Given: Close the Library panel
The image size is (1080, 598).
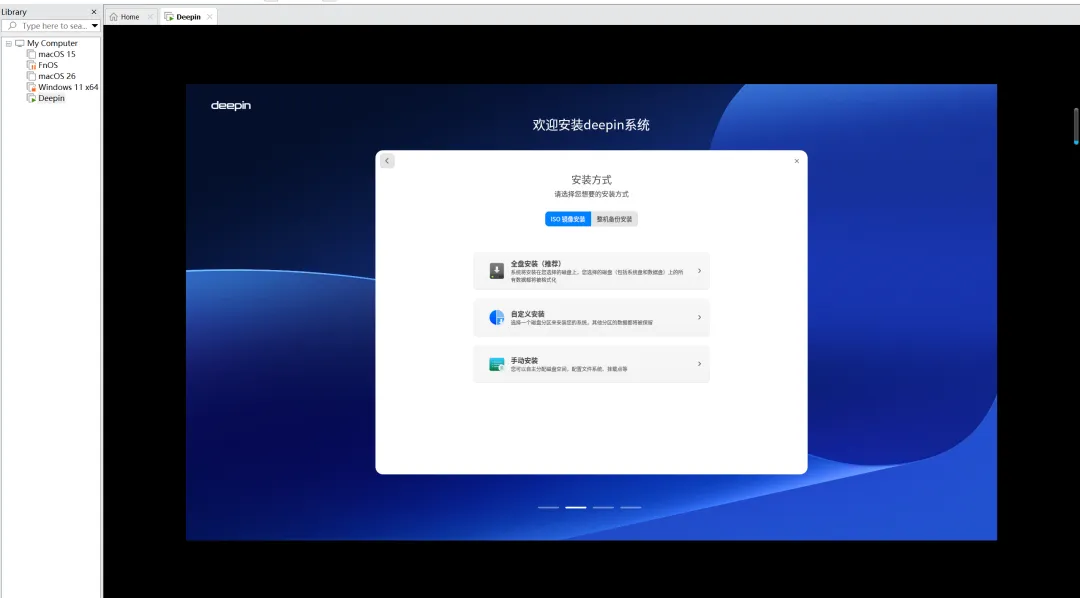Looking at the screenshot, I should tap(94, 12).
